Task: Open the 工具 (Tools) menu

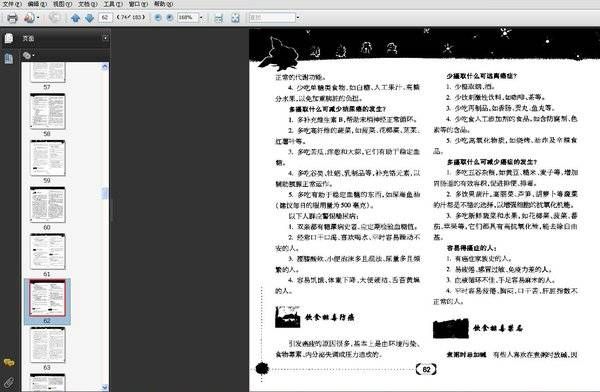Action: (113, 4)
